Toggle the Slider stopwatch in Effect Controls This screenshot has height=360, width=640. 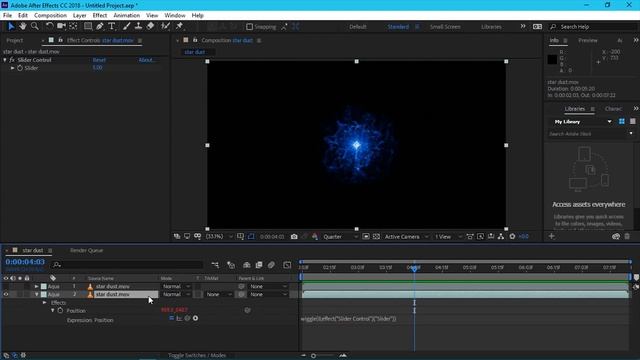click(20, 68)
